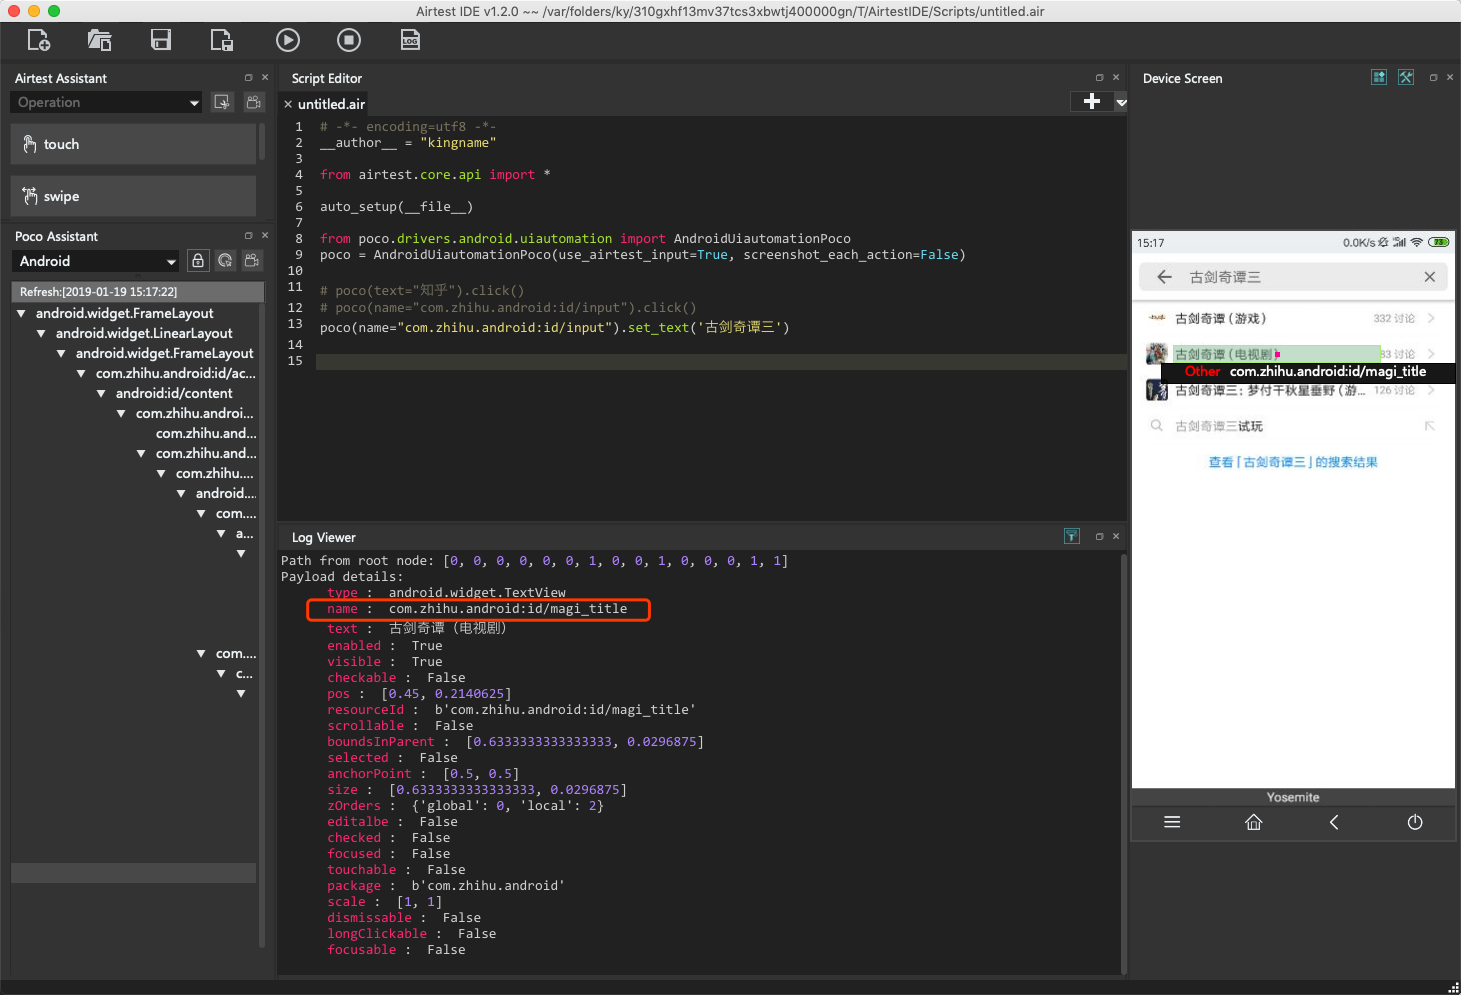
Task: Open the Device Screen tools icon
Action: [x=1406, y=77]
